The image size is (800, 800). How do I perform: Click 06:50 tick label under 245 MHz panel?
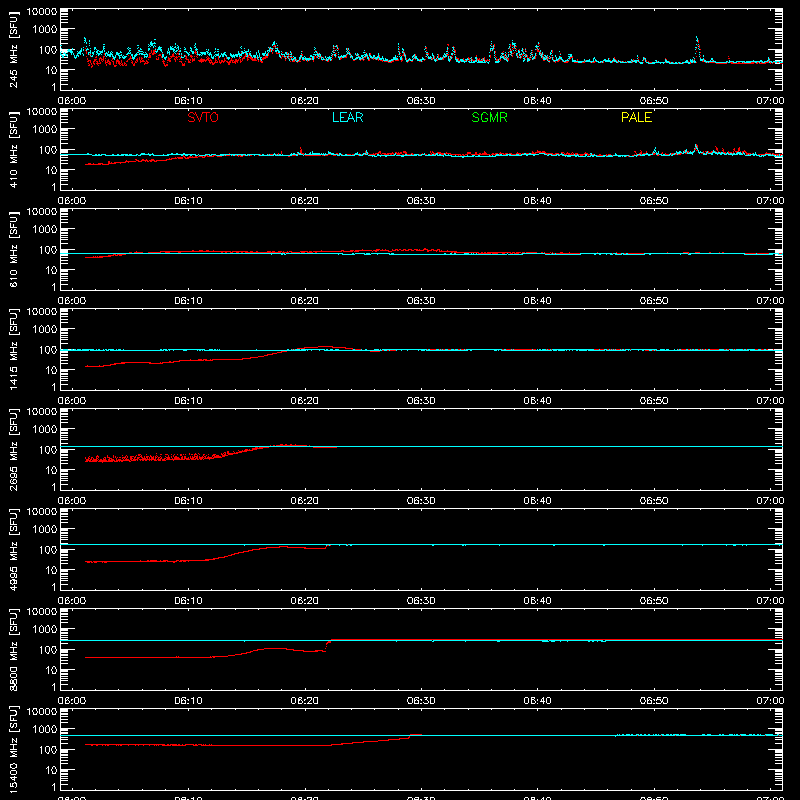654,101
